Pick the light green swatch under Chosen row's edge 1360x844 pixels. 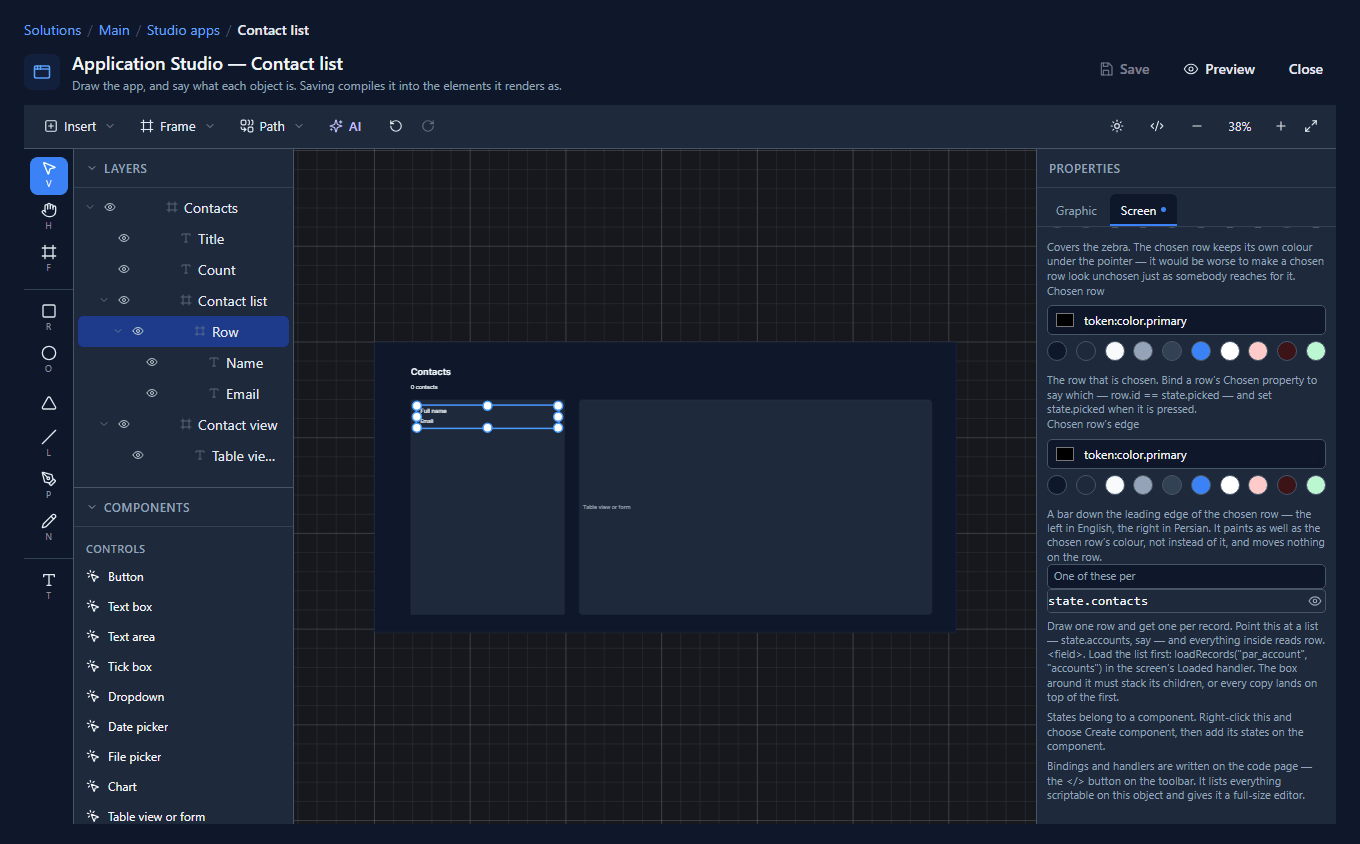tap(1316, 485)
